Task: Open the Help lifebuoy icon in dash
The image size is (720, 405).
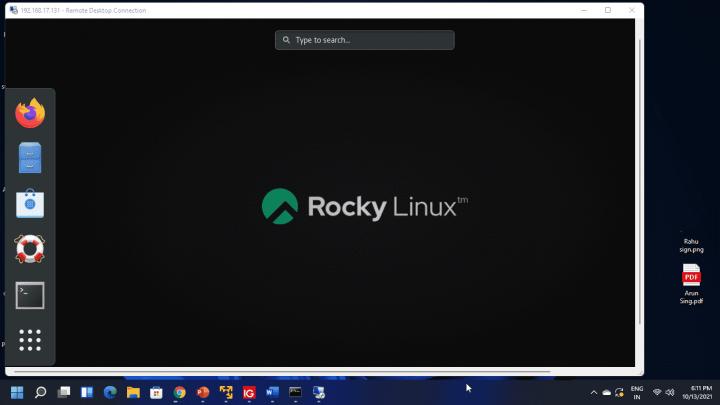Action: [30, 249]
